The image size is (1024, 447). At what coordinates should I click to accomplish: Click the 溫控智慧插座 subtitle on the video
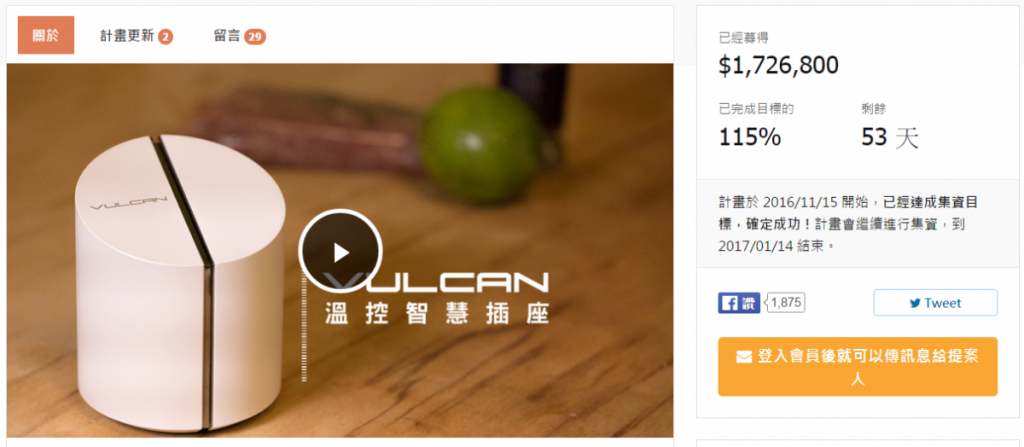pyautogui.click(x=436, y=312)
